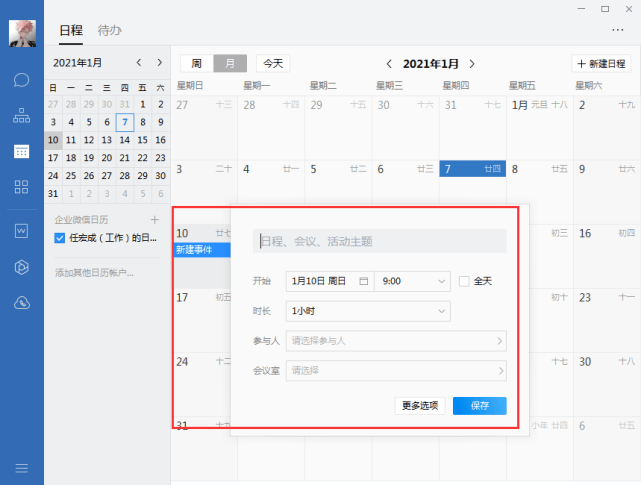
Task: Select day 16 cell in main calendar
Action: pos(607,256)
